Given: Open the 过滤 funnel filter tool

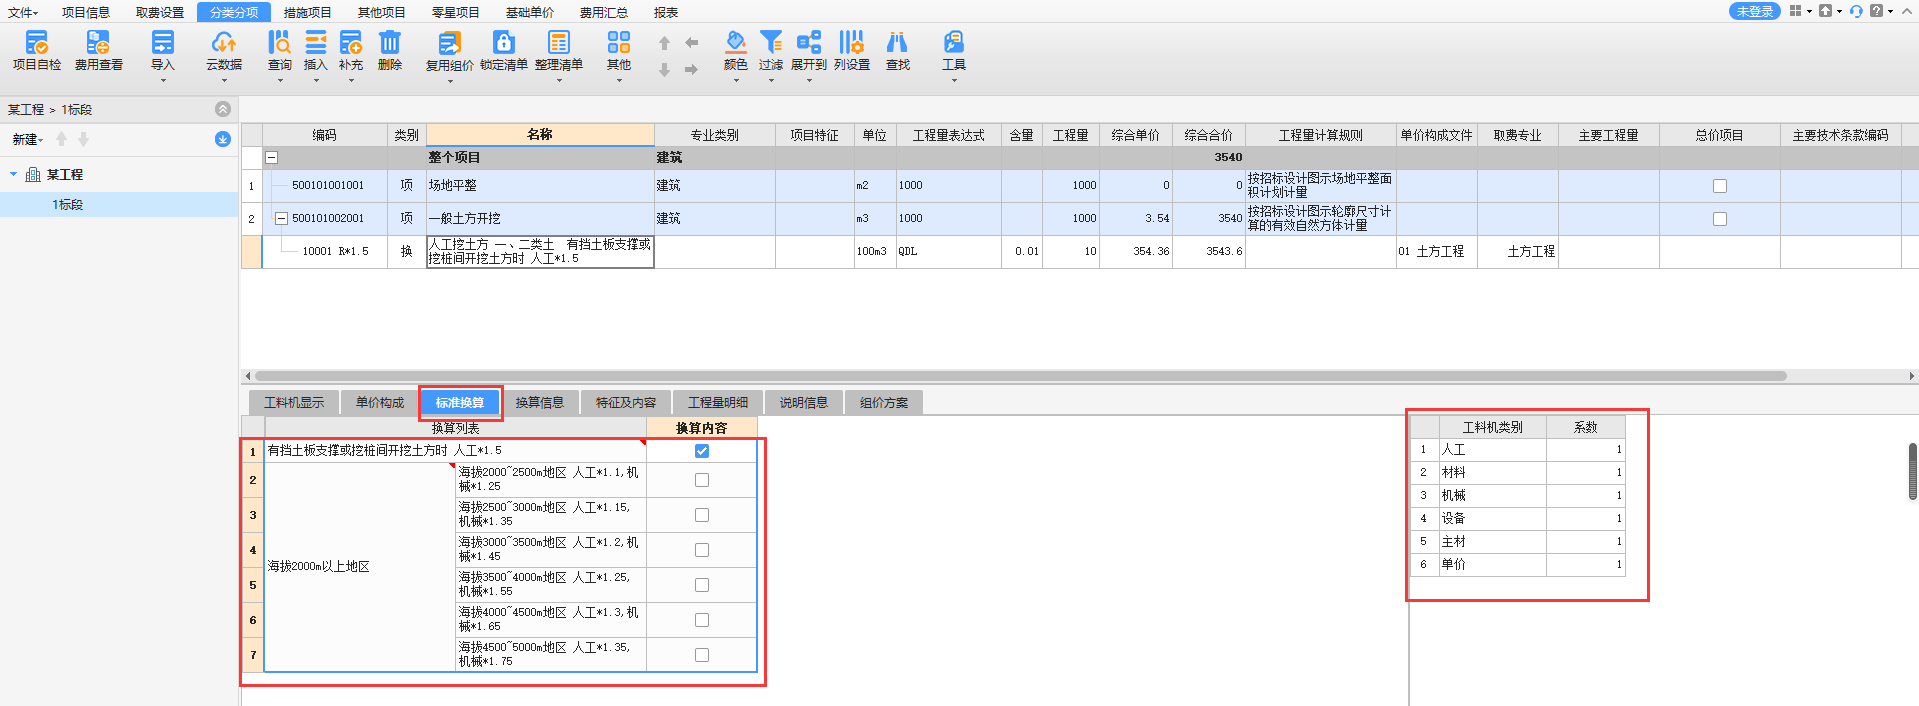Looking at the screenshot, I should (771, 43).
